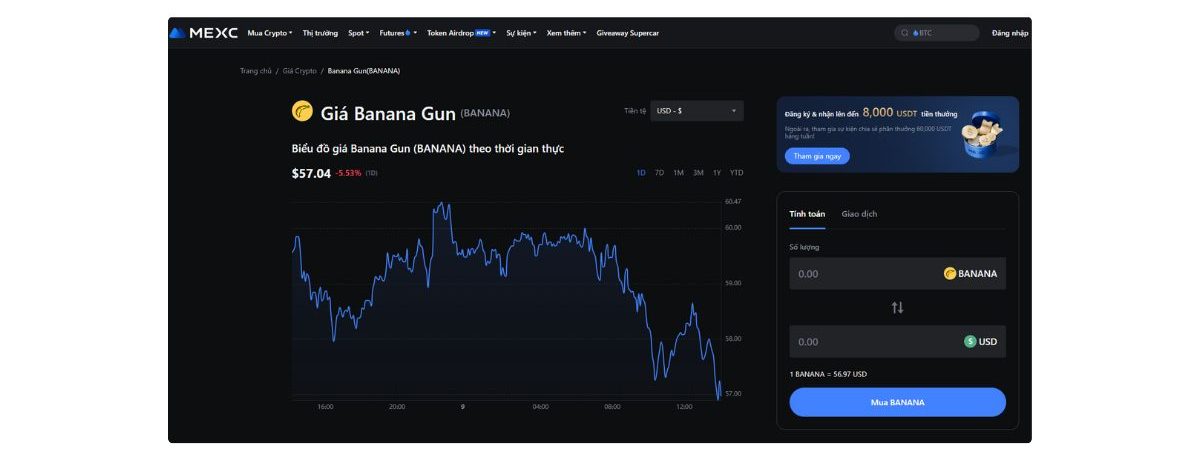The height and width of the screenshot is (458, 1200).
Task: Expand the Spot dropdown menu
Action: tap(359, 33)
